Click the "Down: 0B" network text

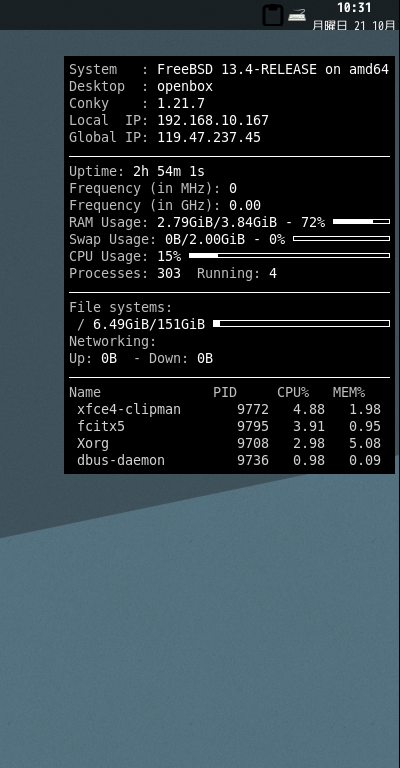coord(181,359)
